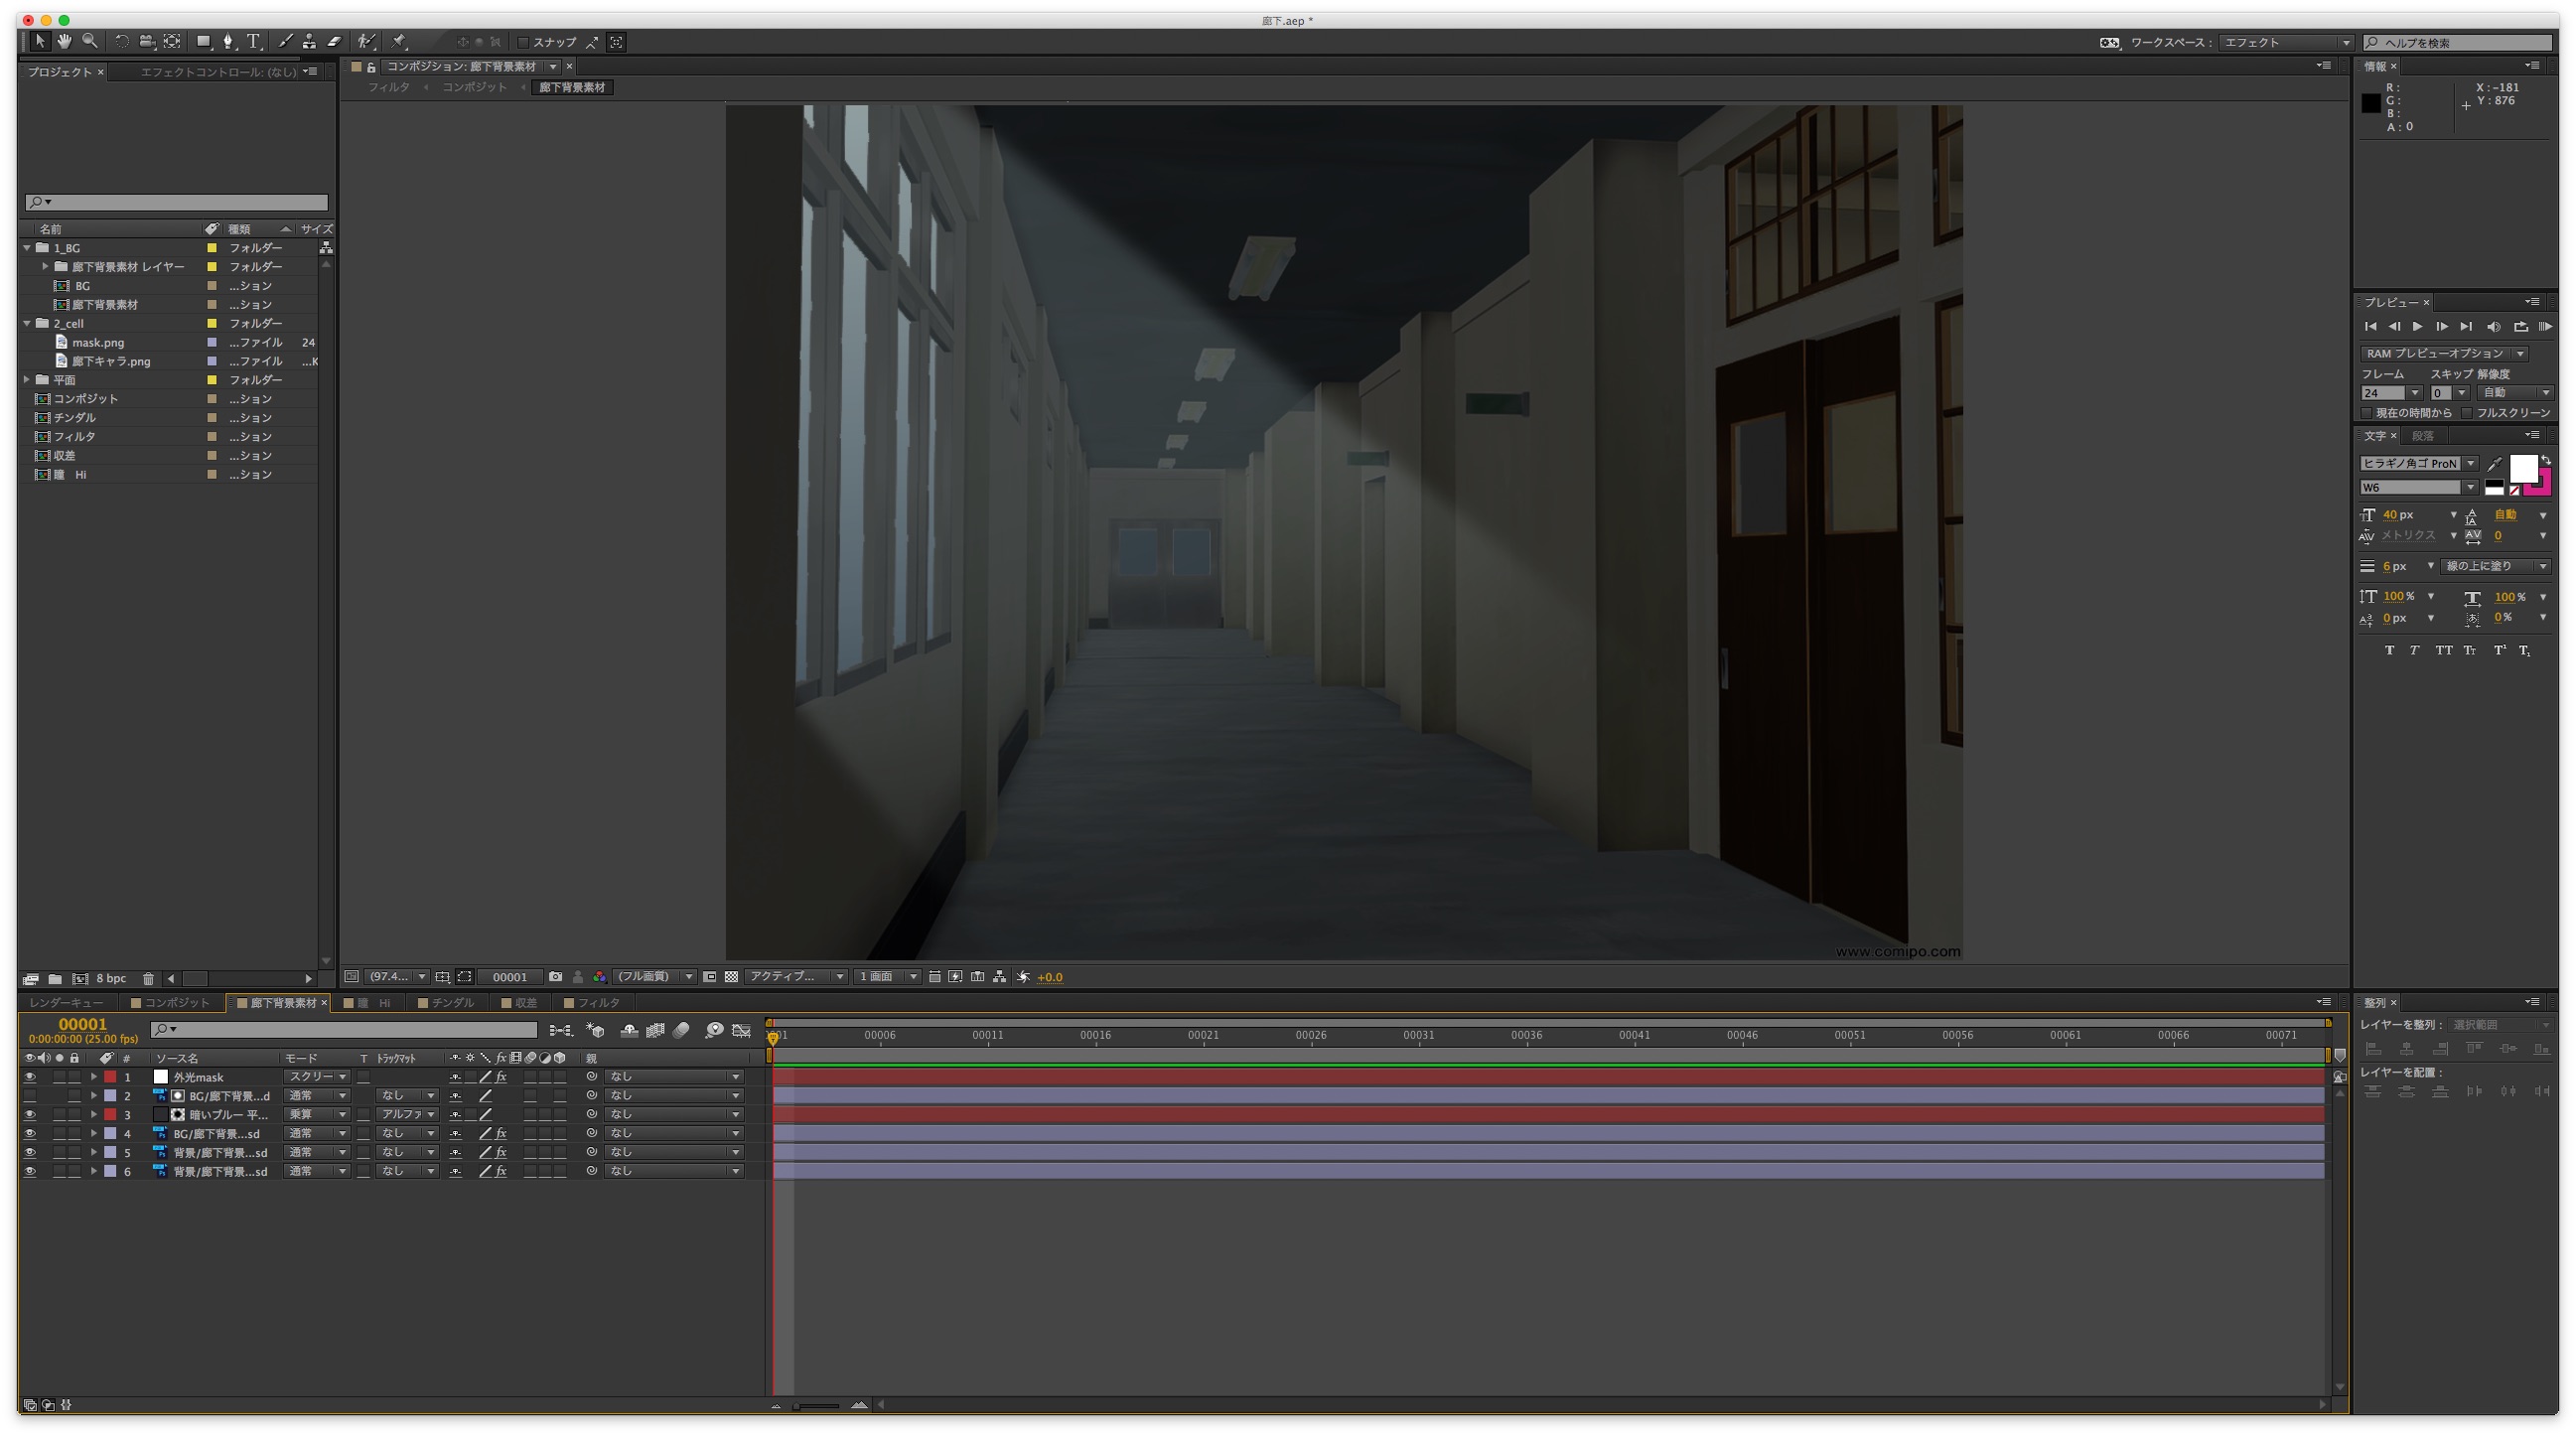Select the Rotation tool
2576x1436 pixels.
coord(121,41)
